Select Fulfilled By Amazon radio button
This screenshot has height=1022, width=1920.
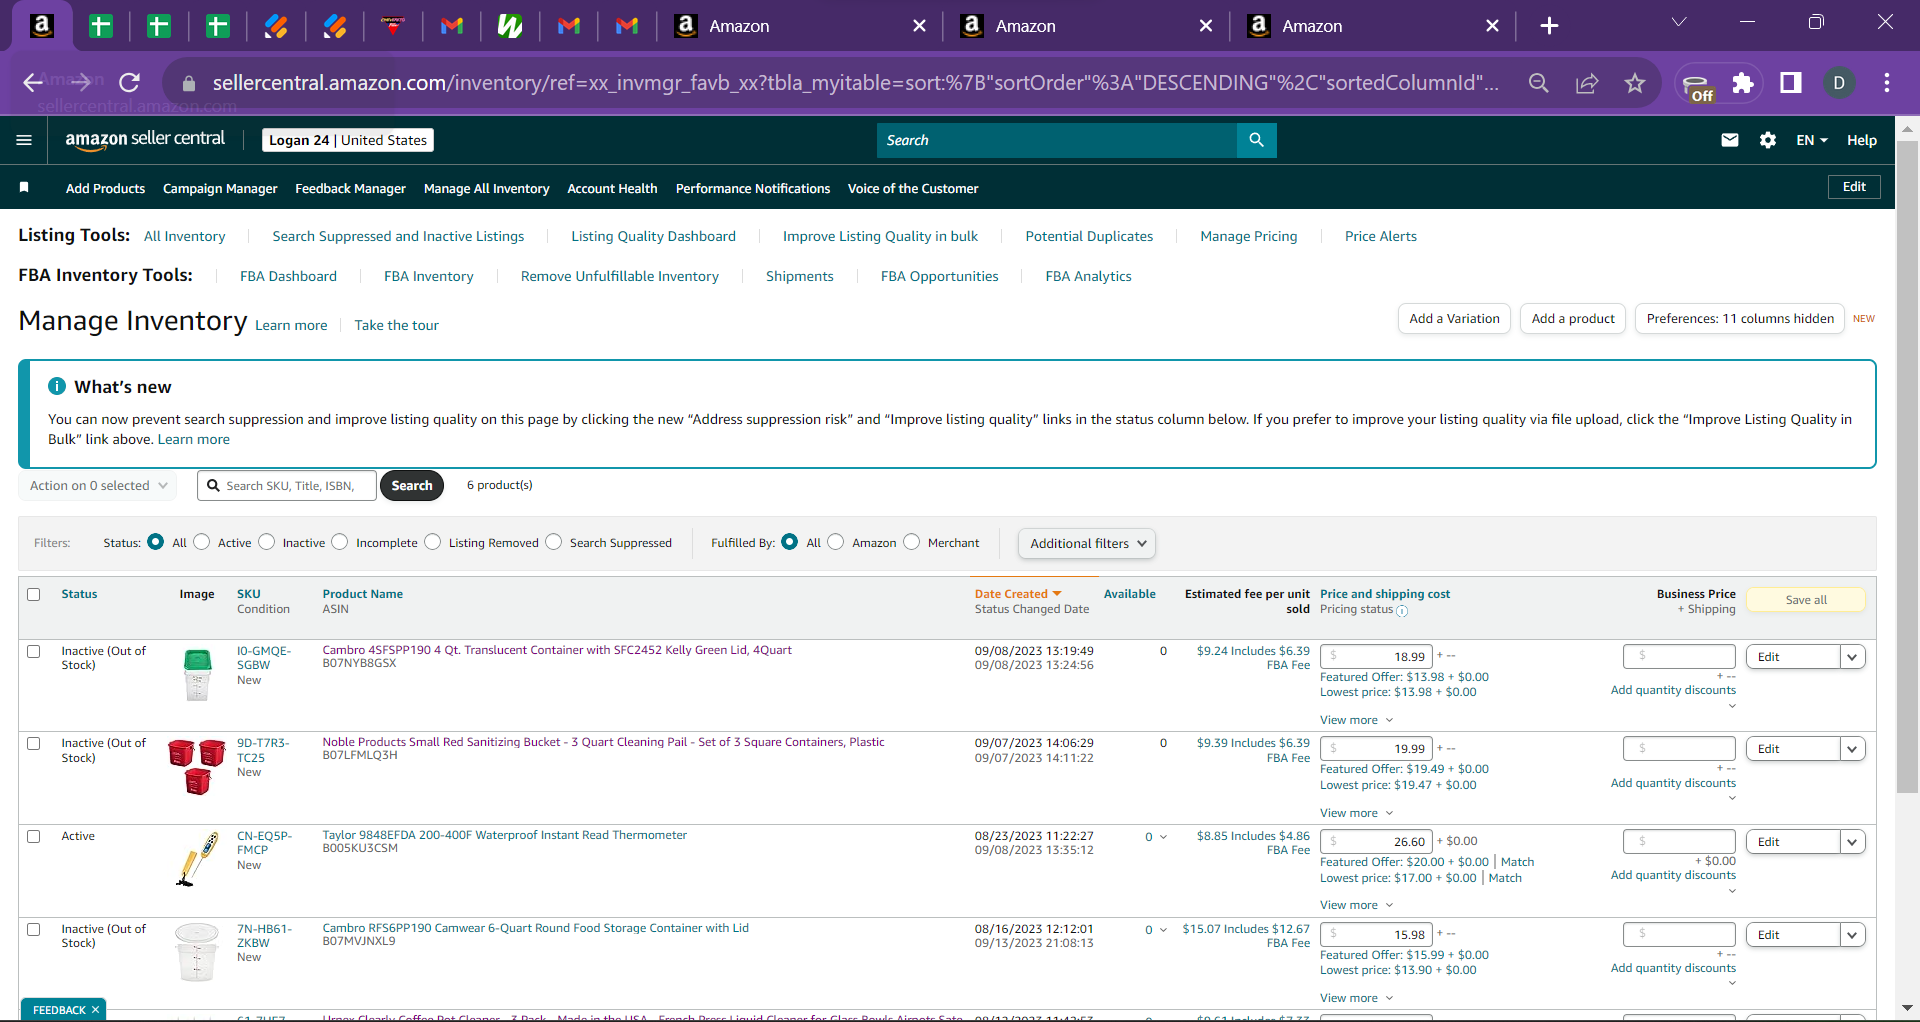coord(836,542)
